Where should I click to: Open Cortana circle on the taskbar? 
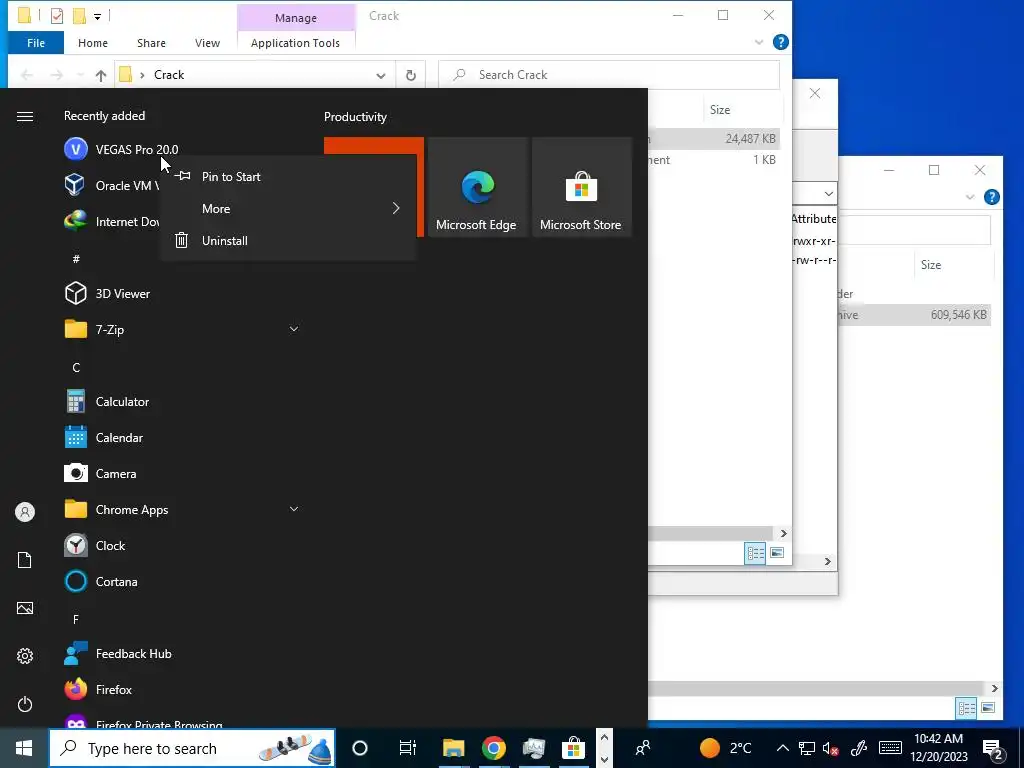pos(360,748)
